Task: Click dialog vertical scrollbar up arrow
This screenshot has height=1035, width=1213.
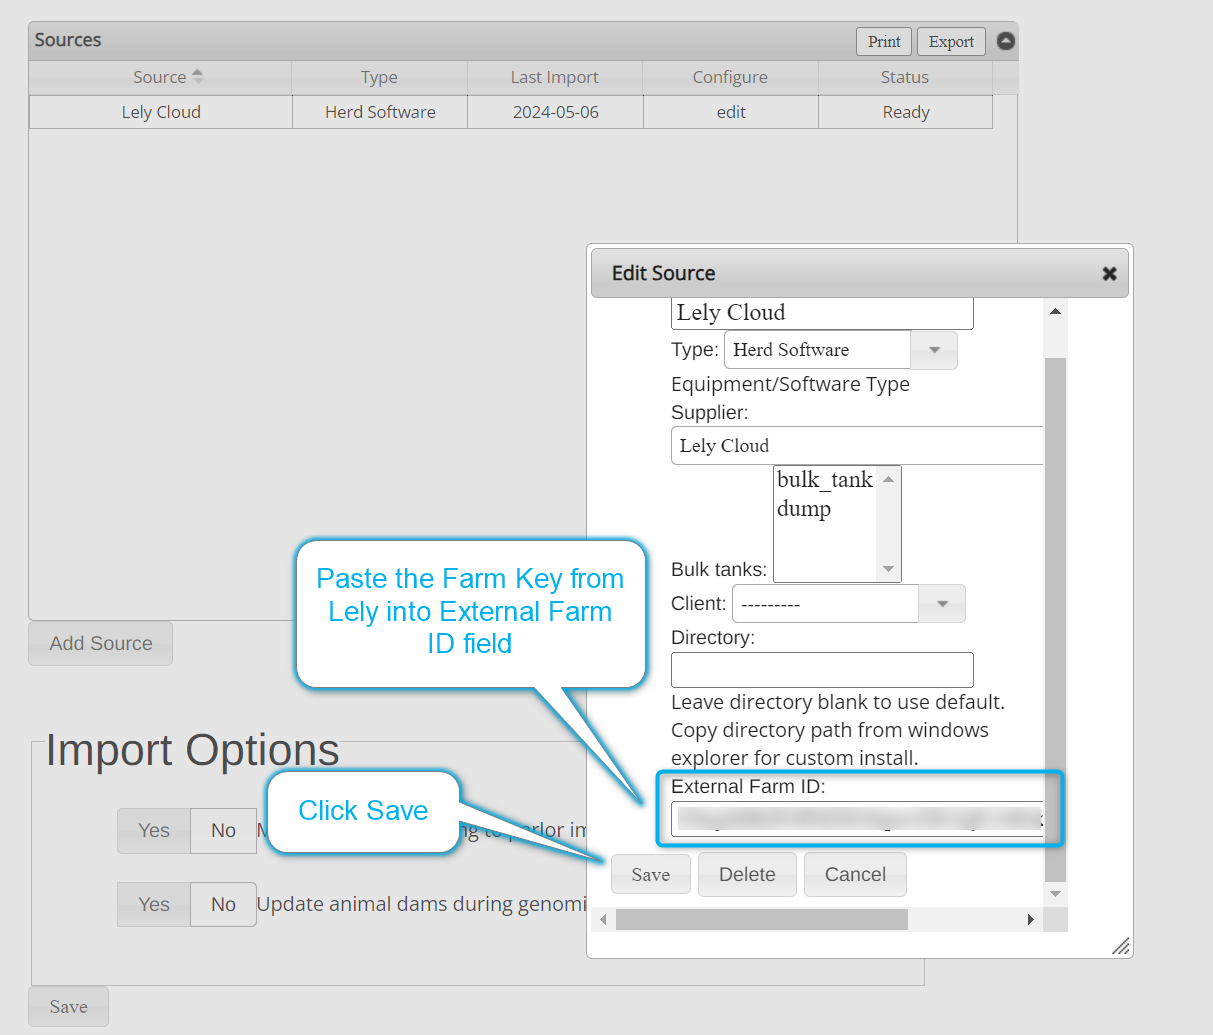Action: click(x=1055, y=311)
